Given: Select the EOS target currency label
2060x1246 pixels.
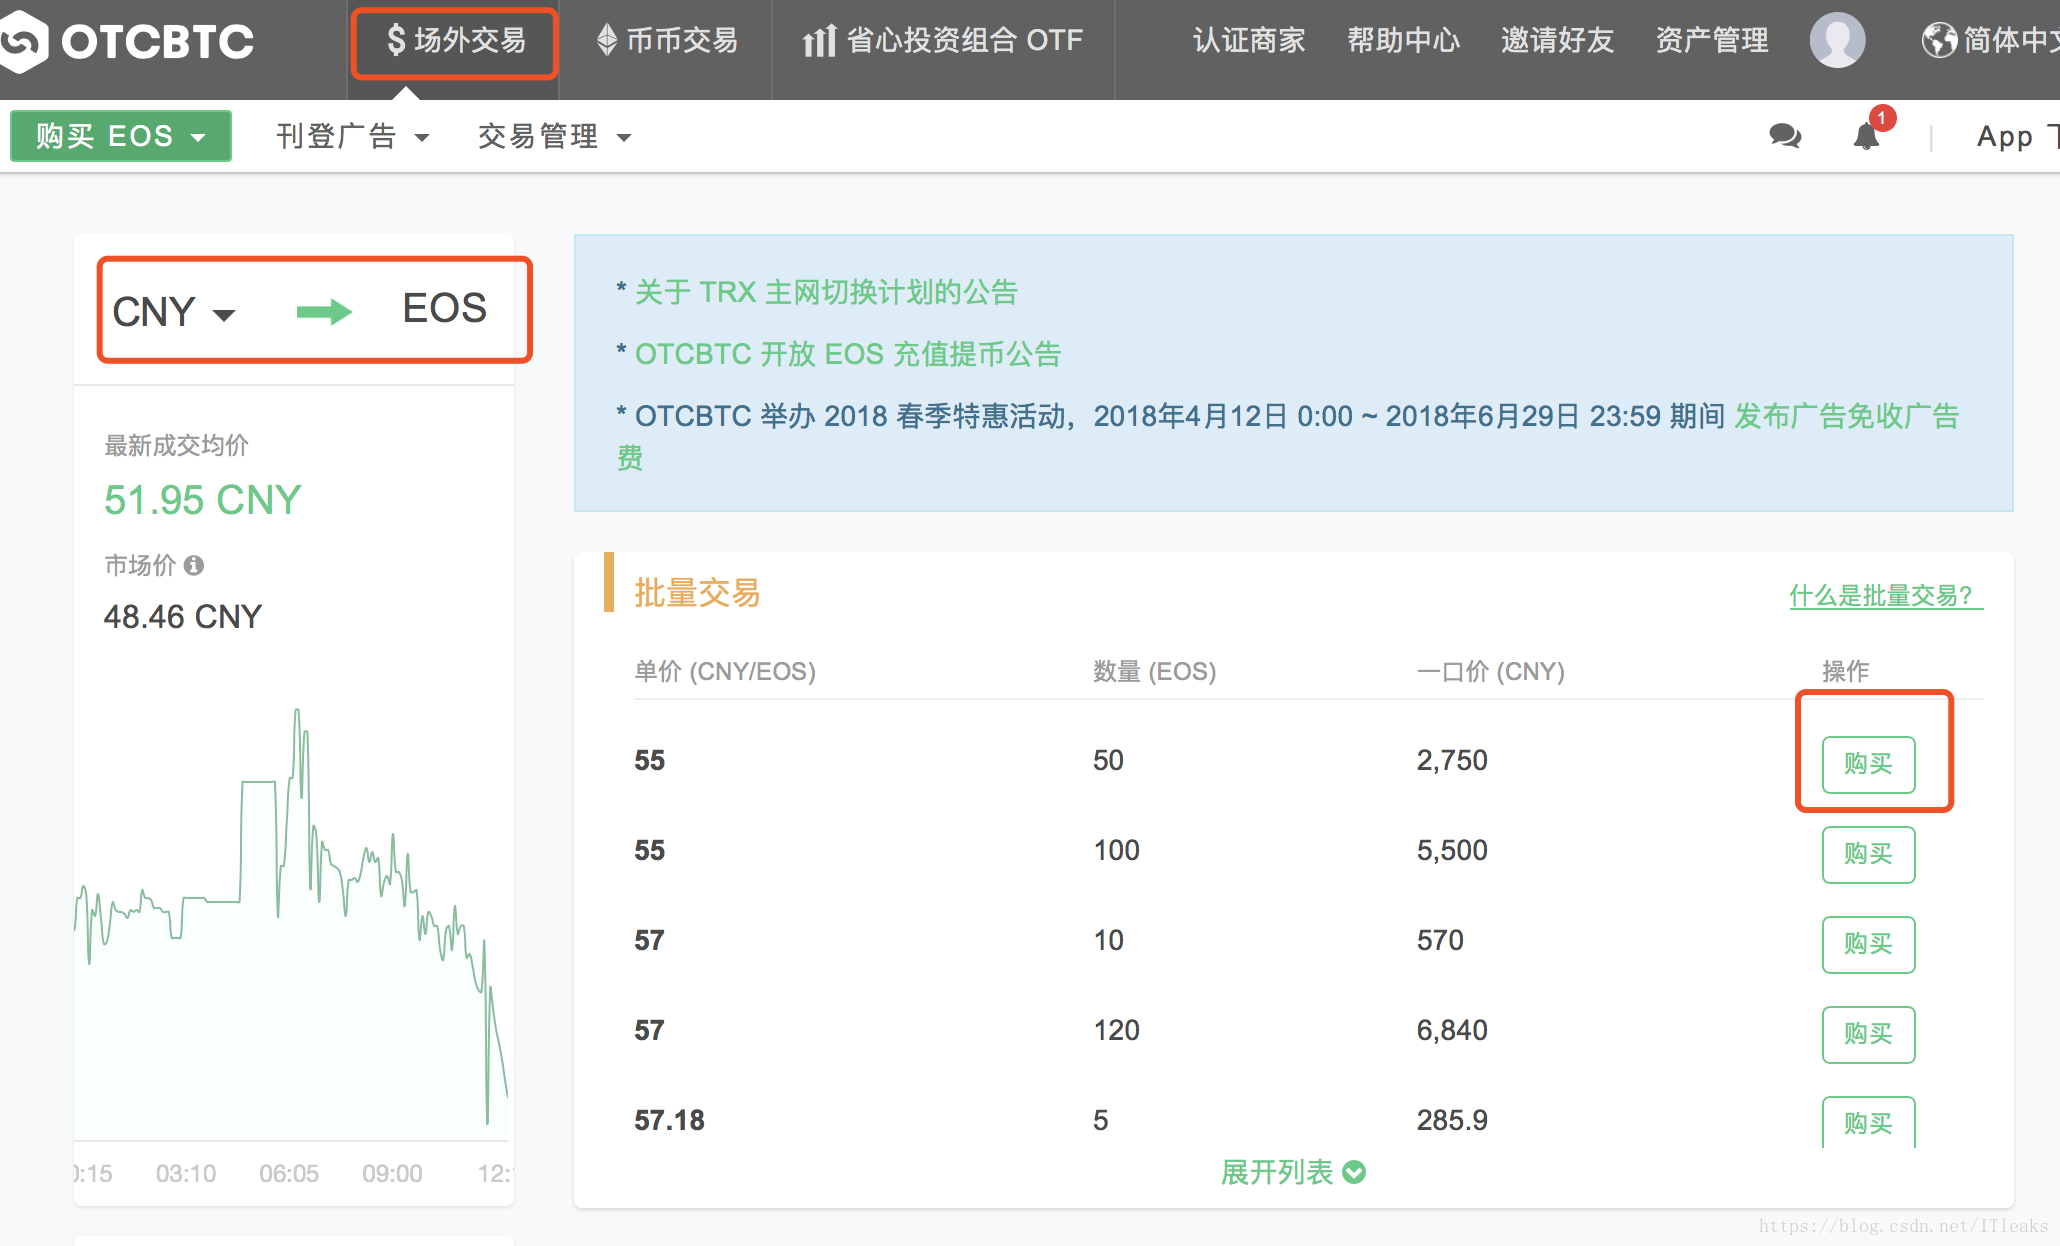Looking at the screenshot, I should click(444, 308).
